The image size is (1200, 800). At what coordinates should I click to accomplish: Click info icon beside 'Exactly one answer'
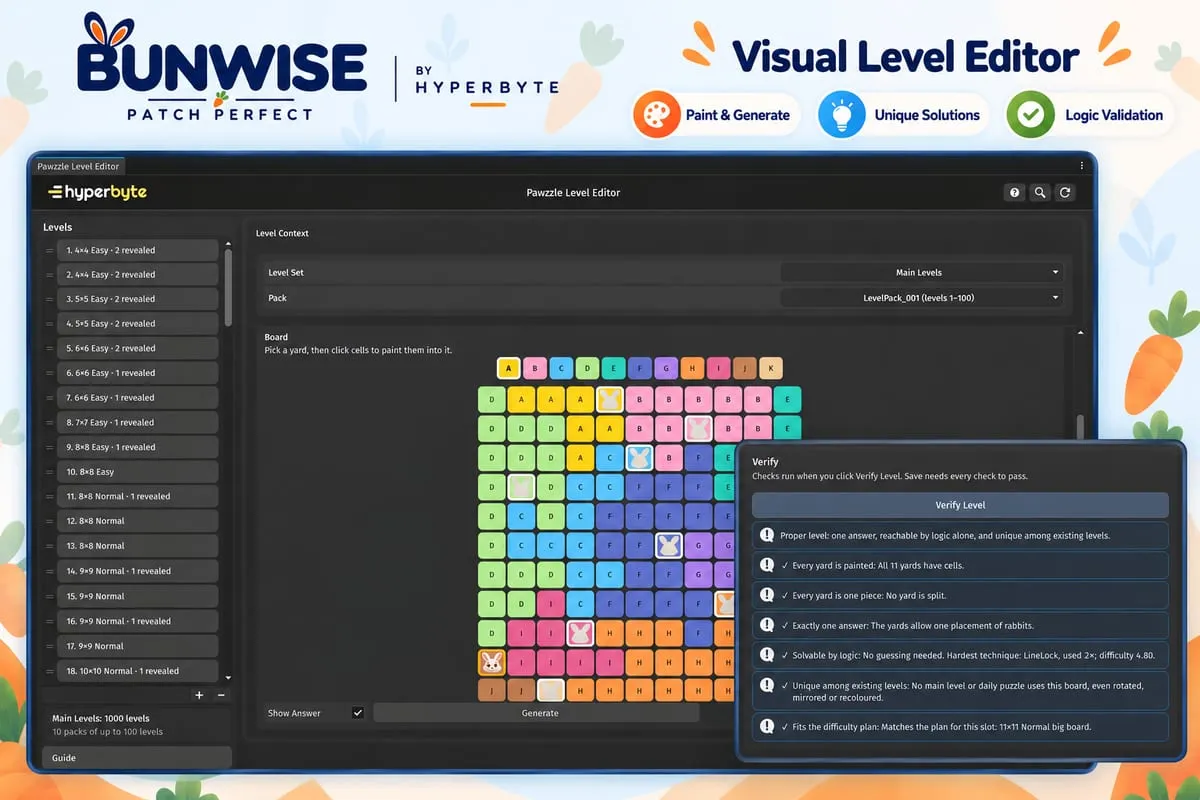(766, 626)
